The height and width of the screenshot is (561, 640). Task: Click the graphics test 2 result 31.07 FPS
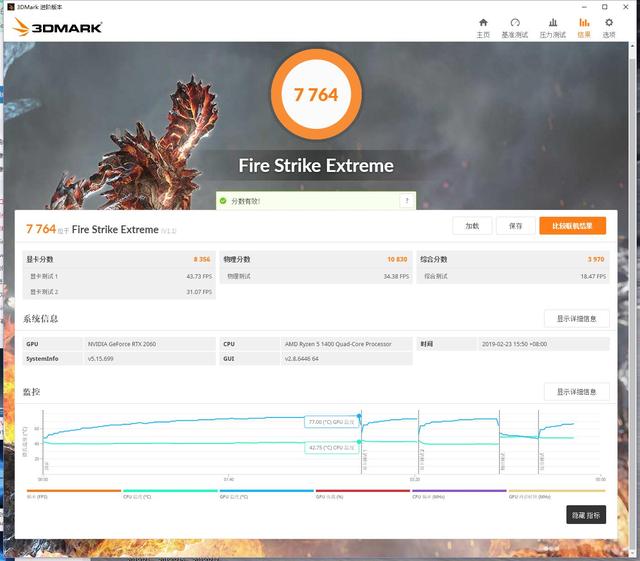point(199,292)
